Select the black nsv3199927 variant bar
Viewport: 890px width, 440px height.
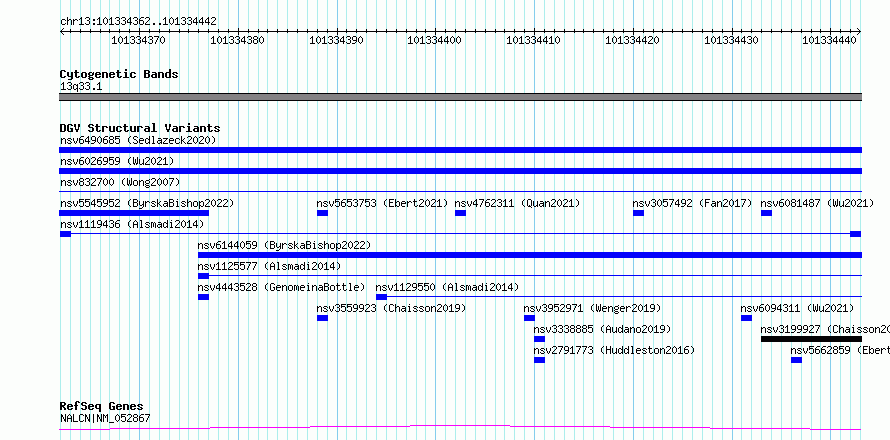[811, 339]
